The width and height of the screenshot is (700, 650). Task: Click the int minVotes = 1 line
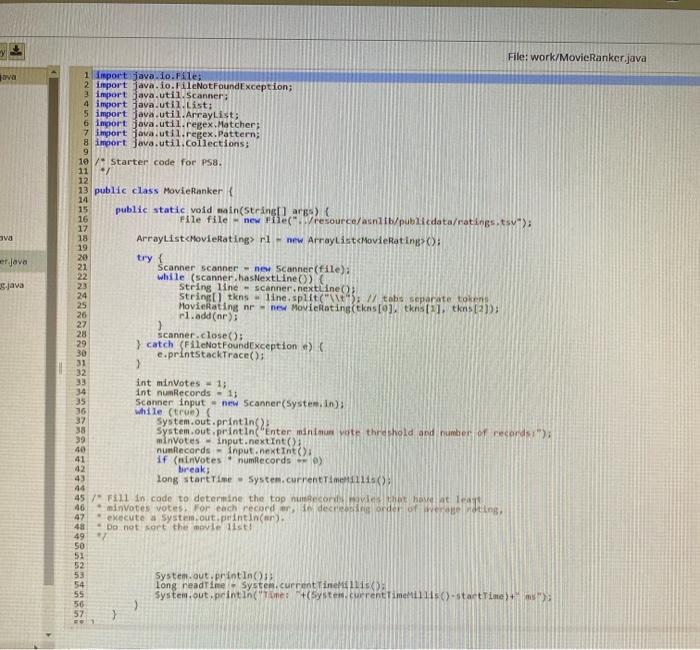pos(181,383)
